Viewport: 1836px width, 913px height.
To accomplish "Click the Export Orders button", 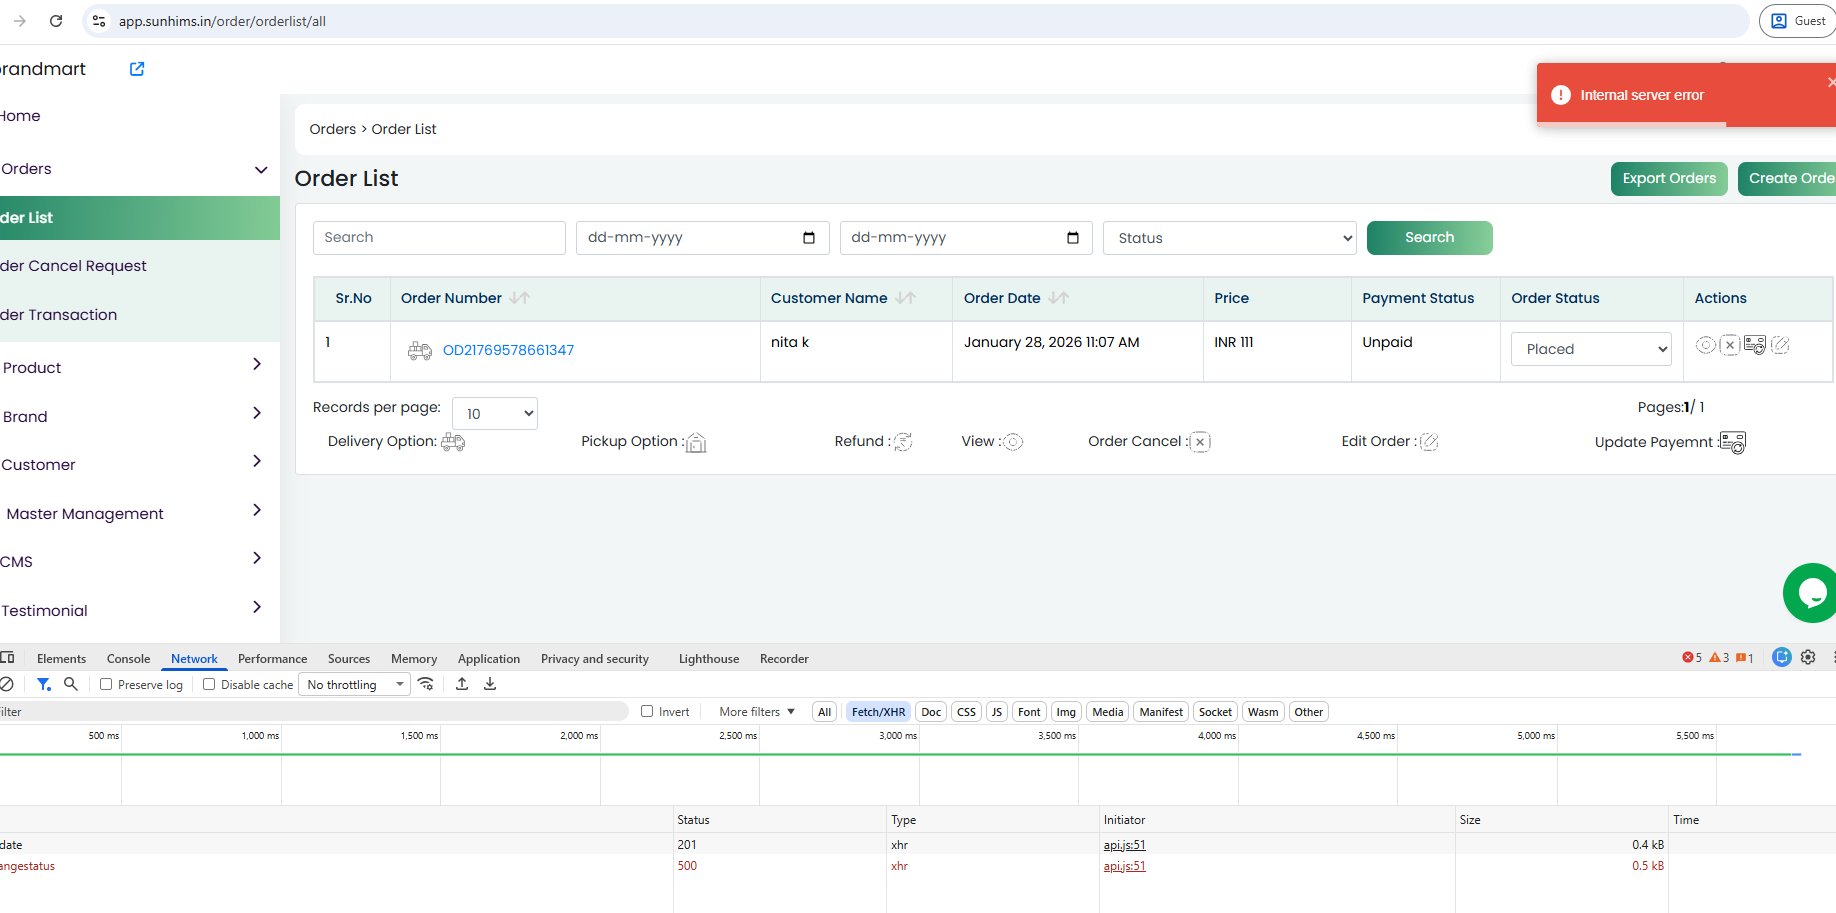I will coord(1669,179).
